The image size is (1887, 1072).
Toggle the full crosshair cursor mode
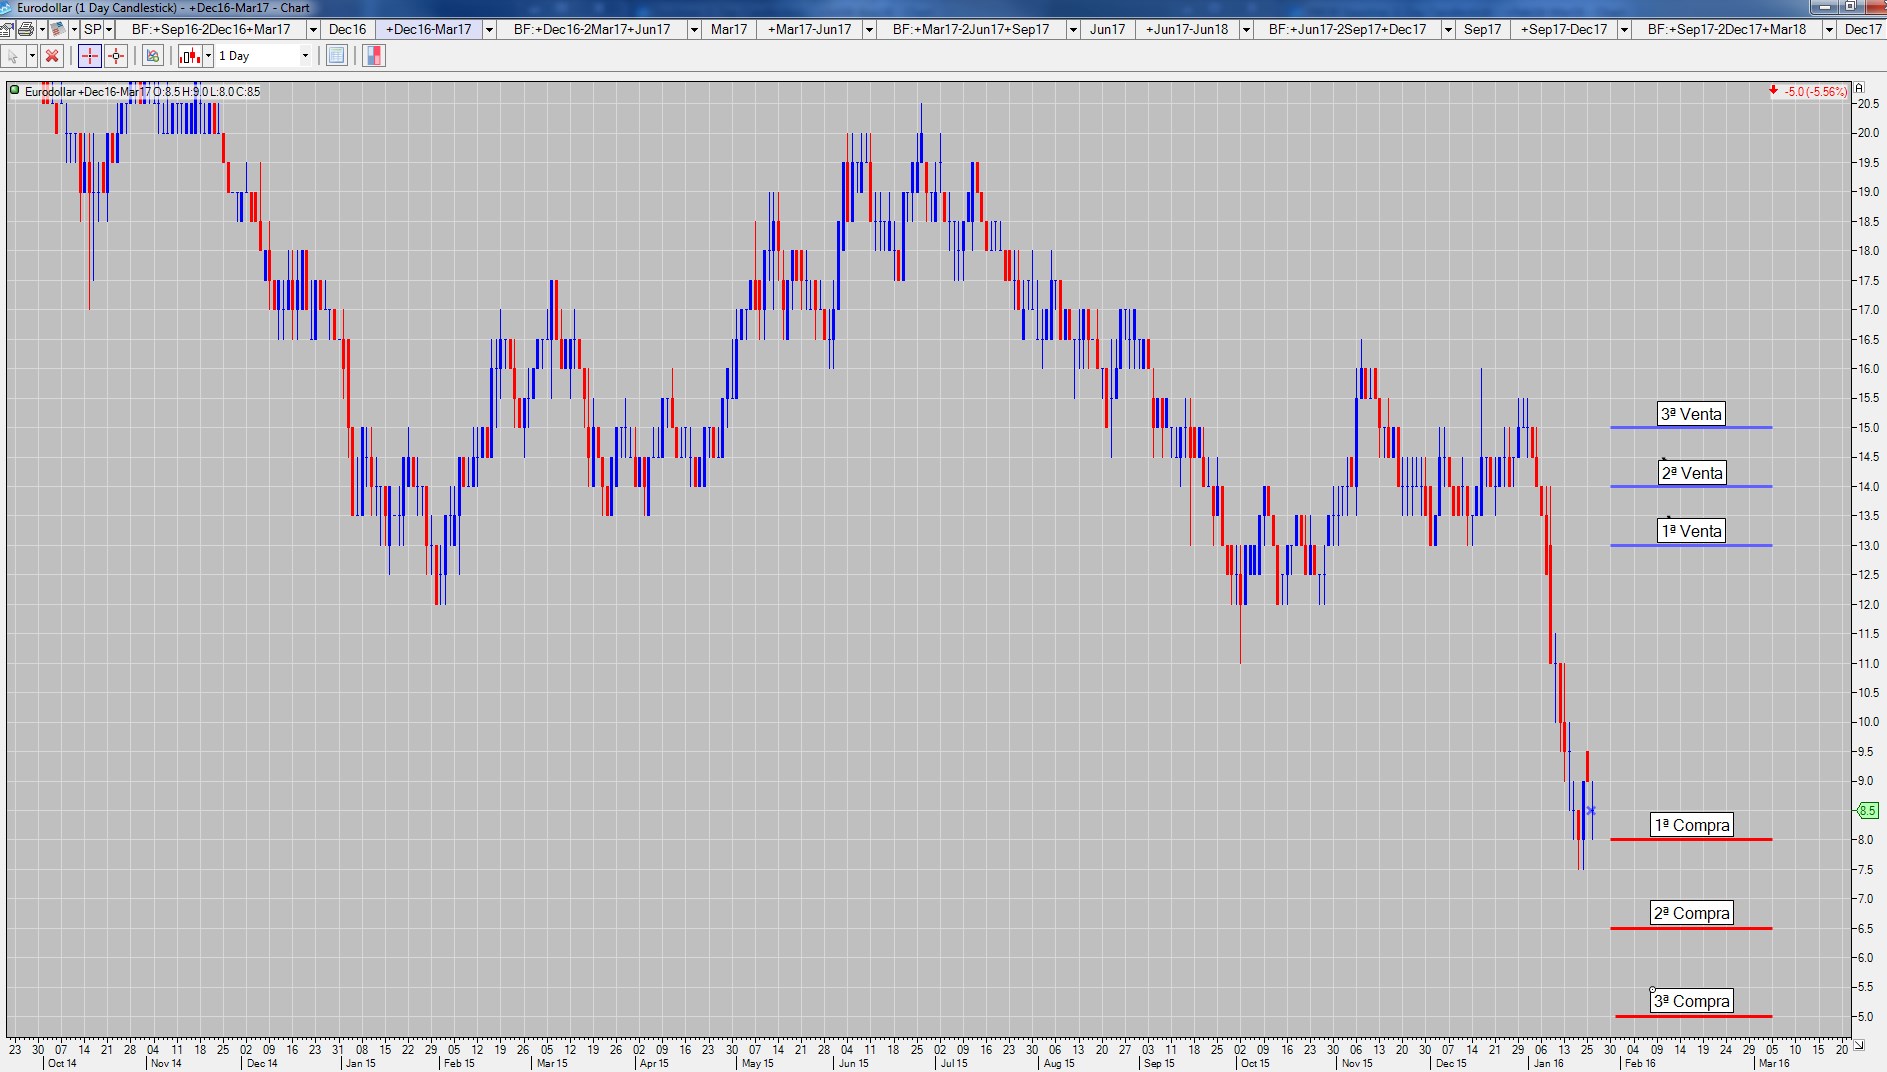[x=89, y=56]
